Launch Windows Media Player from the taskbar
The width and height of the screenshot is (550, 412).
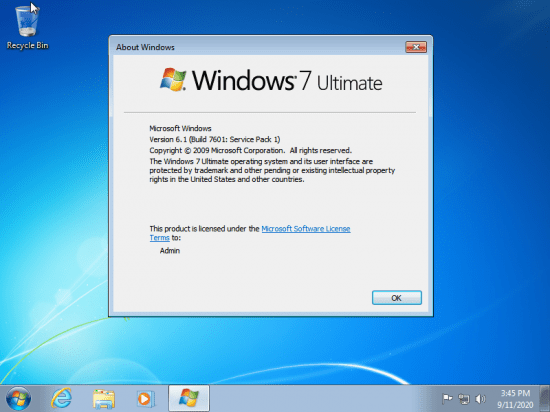[145, 399]
